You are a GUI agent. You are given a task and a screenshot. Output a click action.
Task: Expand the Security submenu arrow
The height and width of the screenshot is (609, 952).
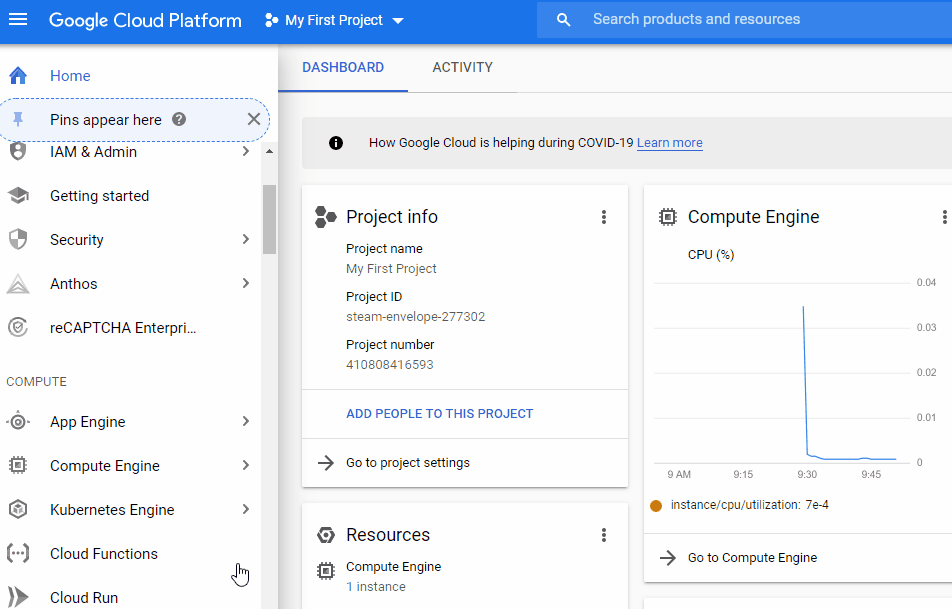click(246, 239)
